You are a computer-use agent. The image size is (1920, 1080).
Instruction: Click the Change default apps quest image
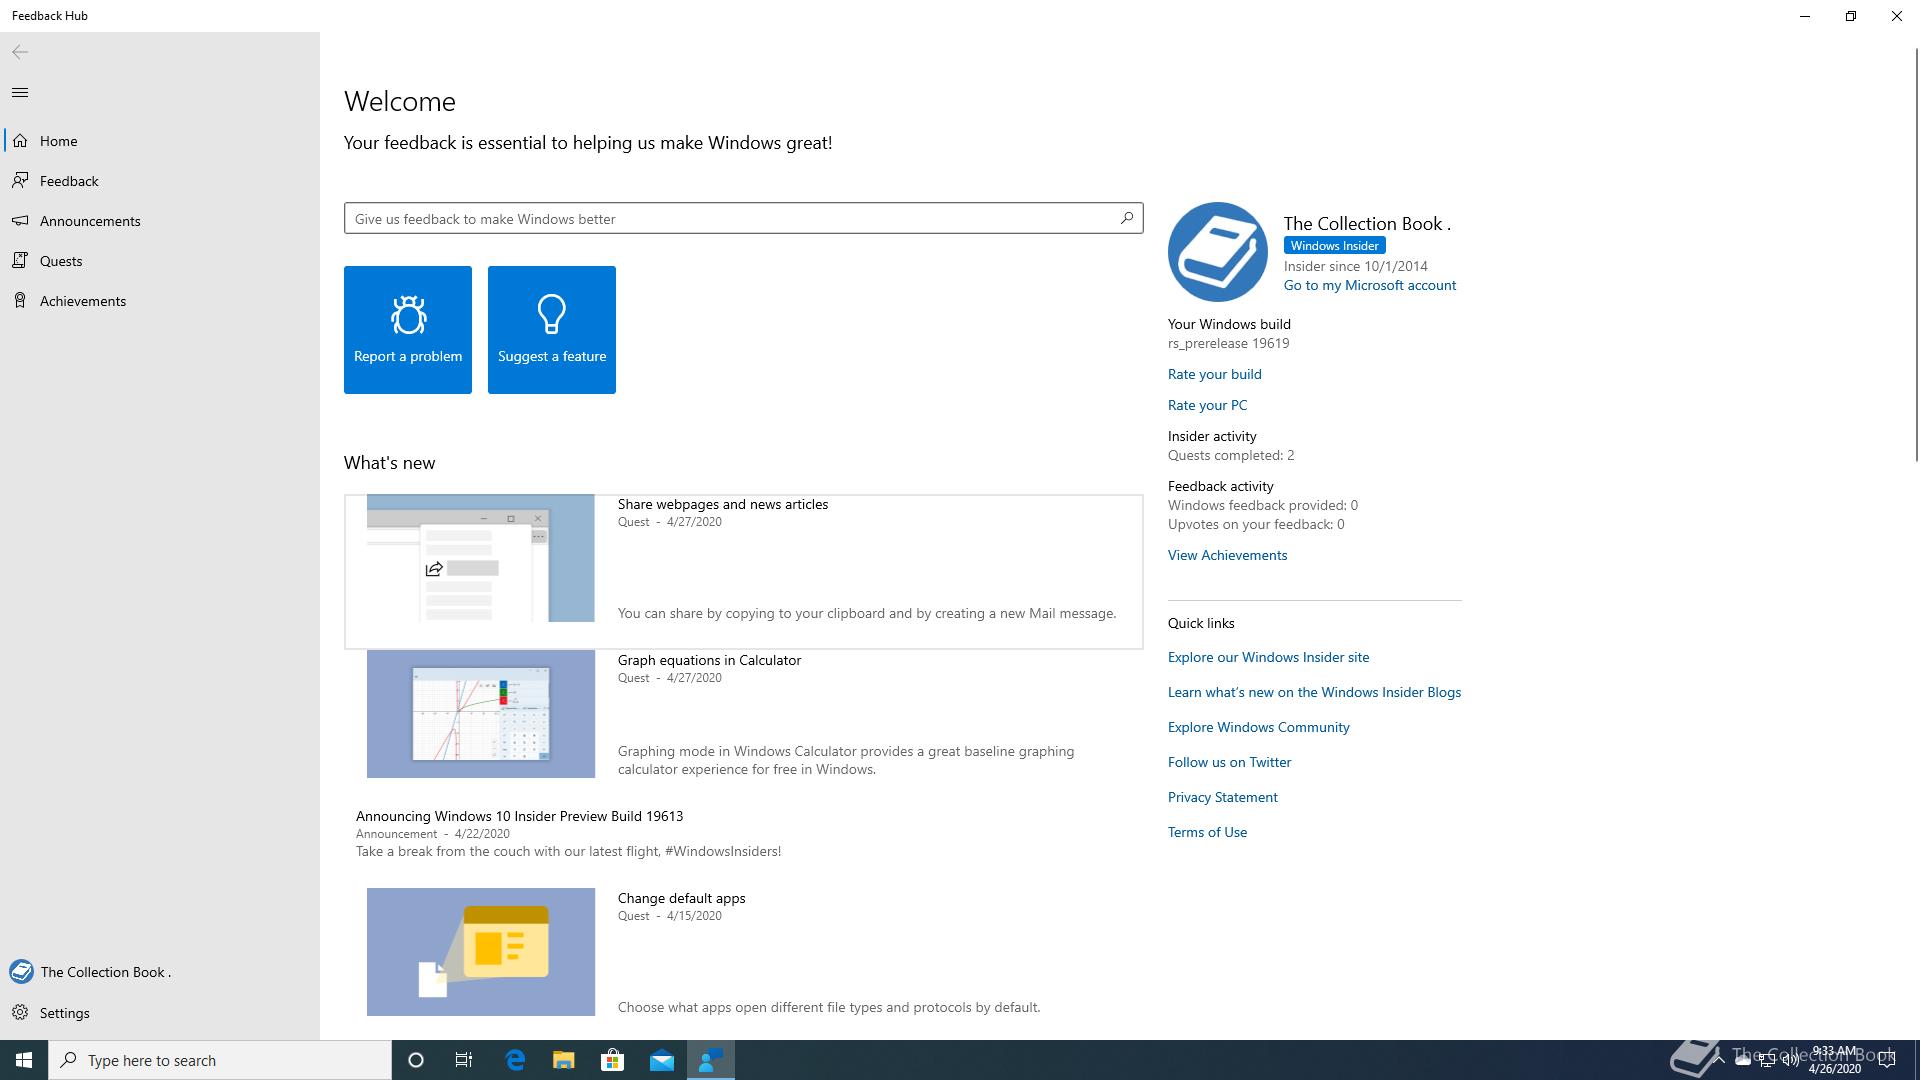(x=481, y=952)
